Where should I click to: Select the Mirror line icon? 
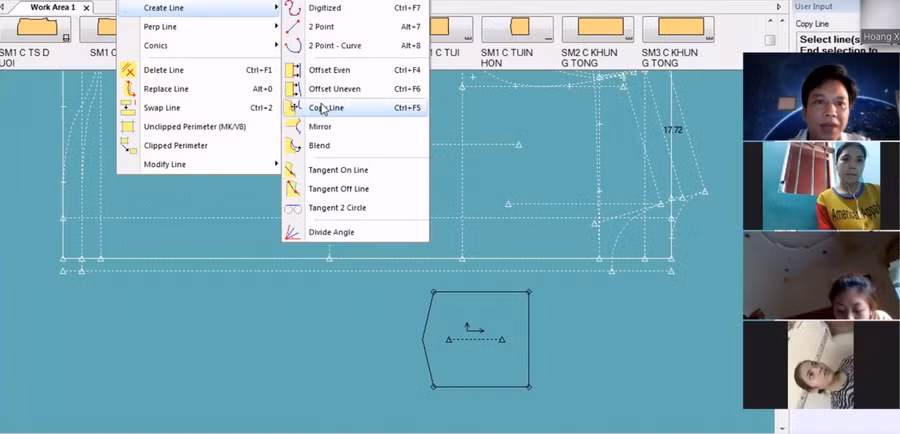click(293, 127)
